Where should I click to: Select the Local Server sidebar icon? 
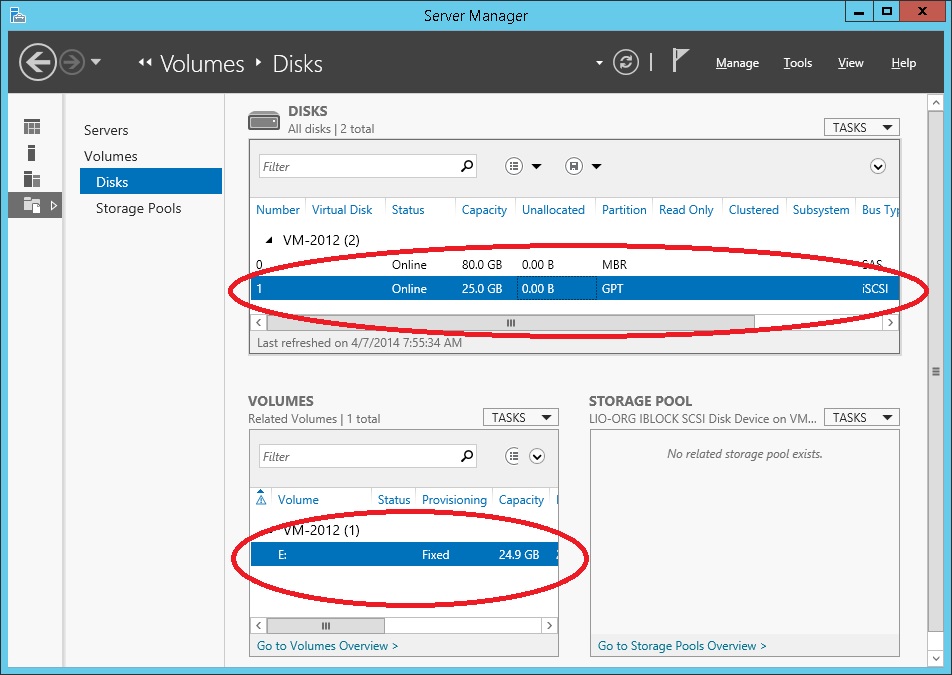click(x=32, y=153)
